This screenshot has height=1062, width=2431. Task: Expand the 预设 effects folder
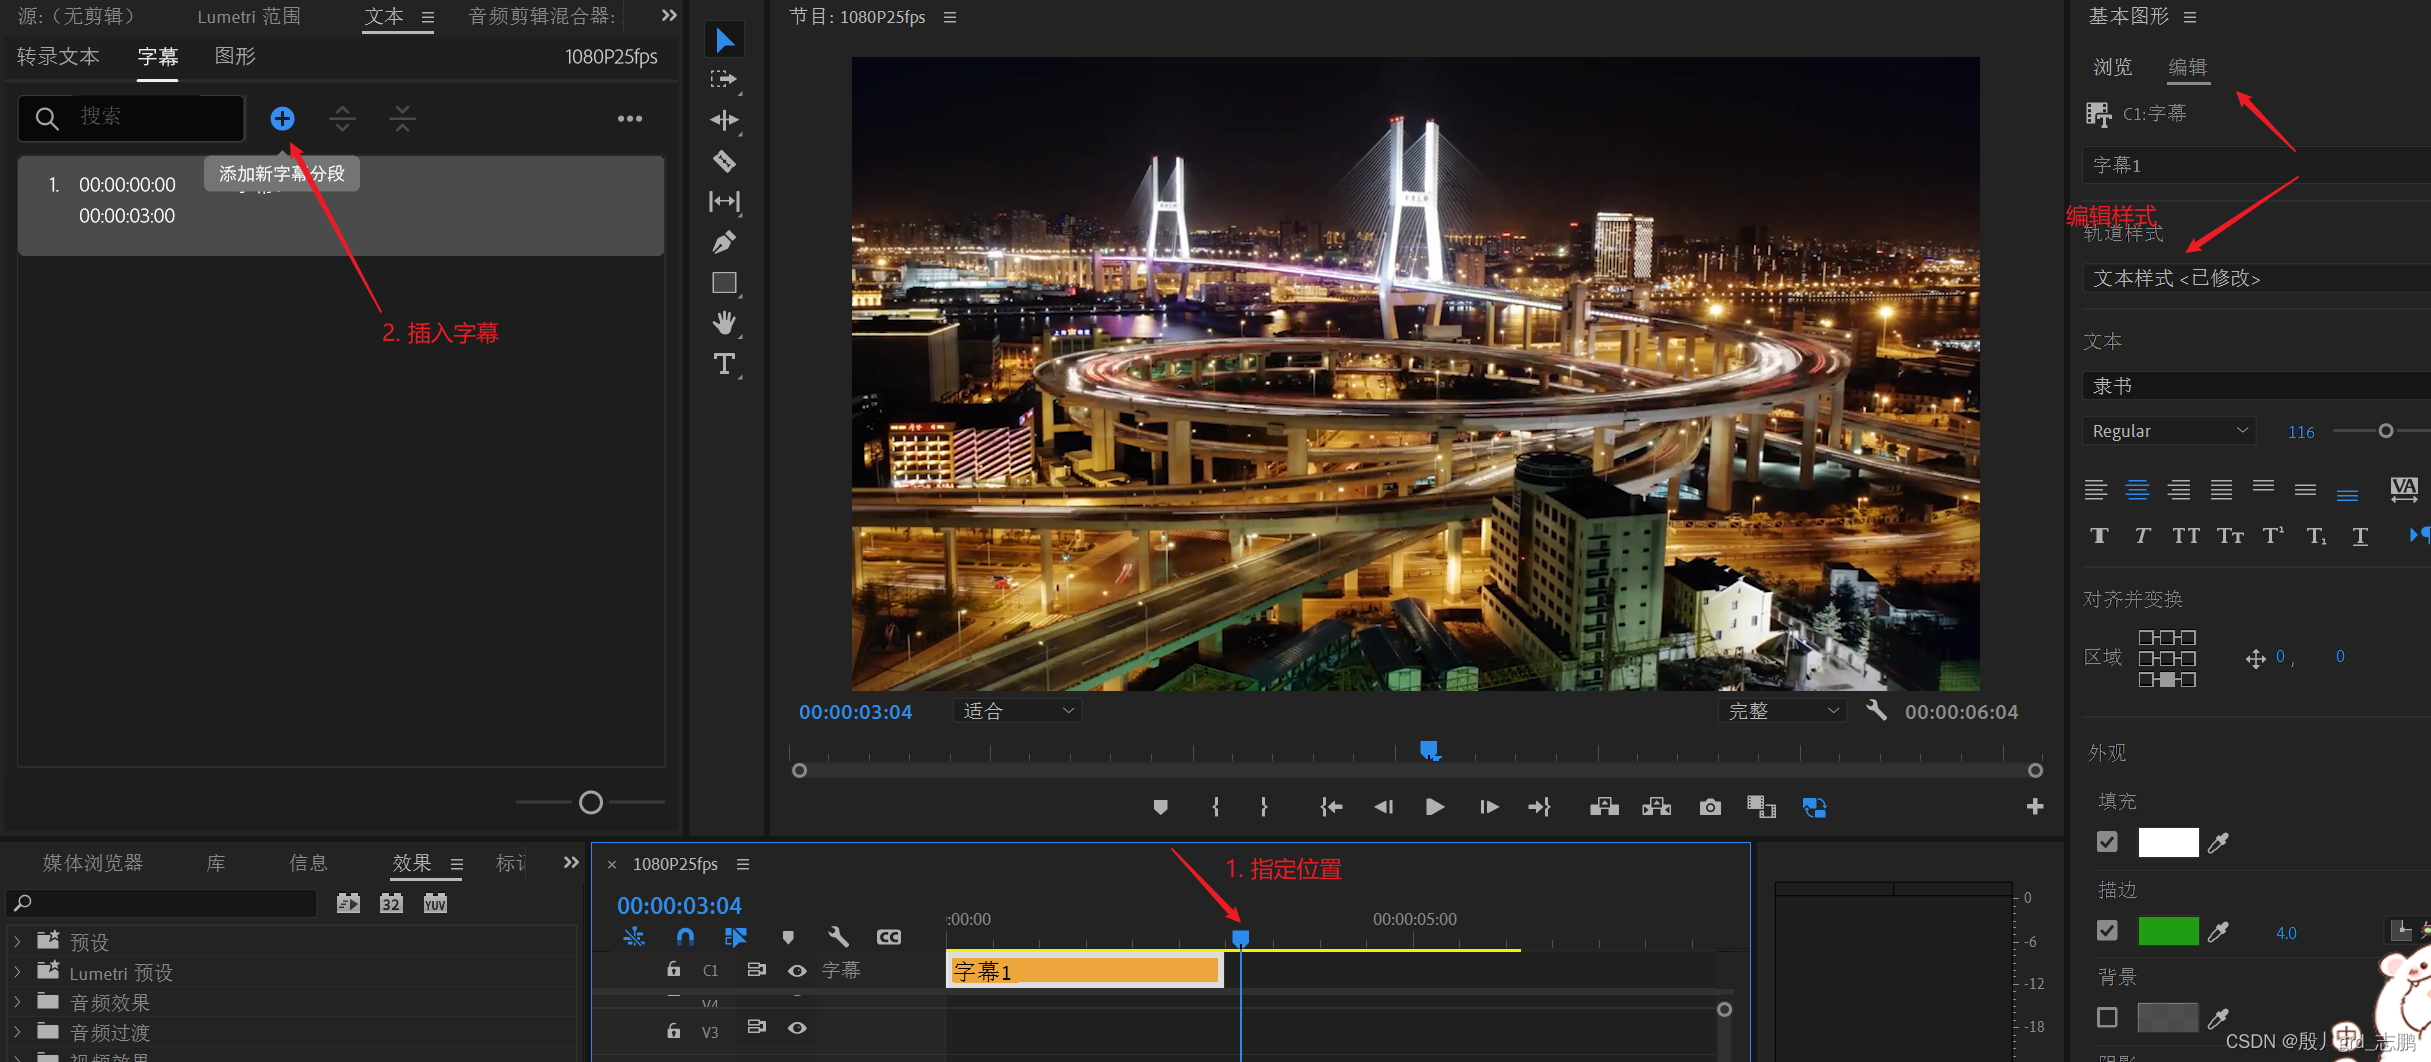point(17,941)
